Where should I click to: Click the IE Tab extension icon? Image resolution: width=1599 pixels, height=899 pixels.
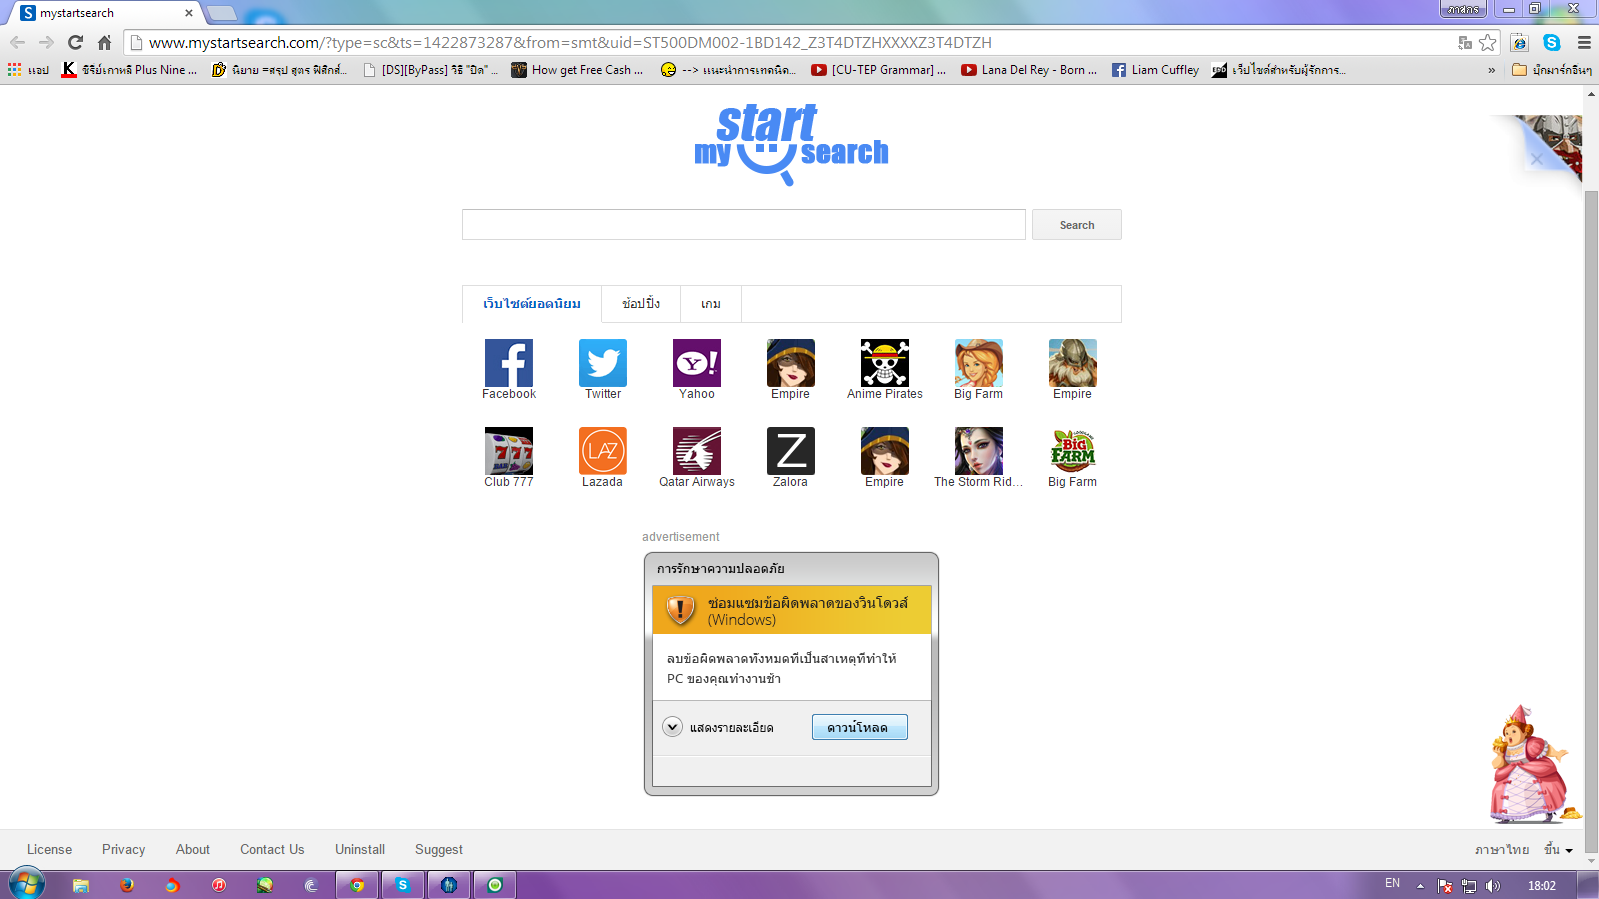coord(1519,42)
